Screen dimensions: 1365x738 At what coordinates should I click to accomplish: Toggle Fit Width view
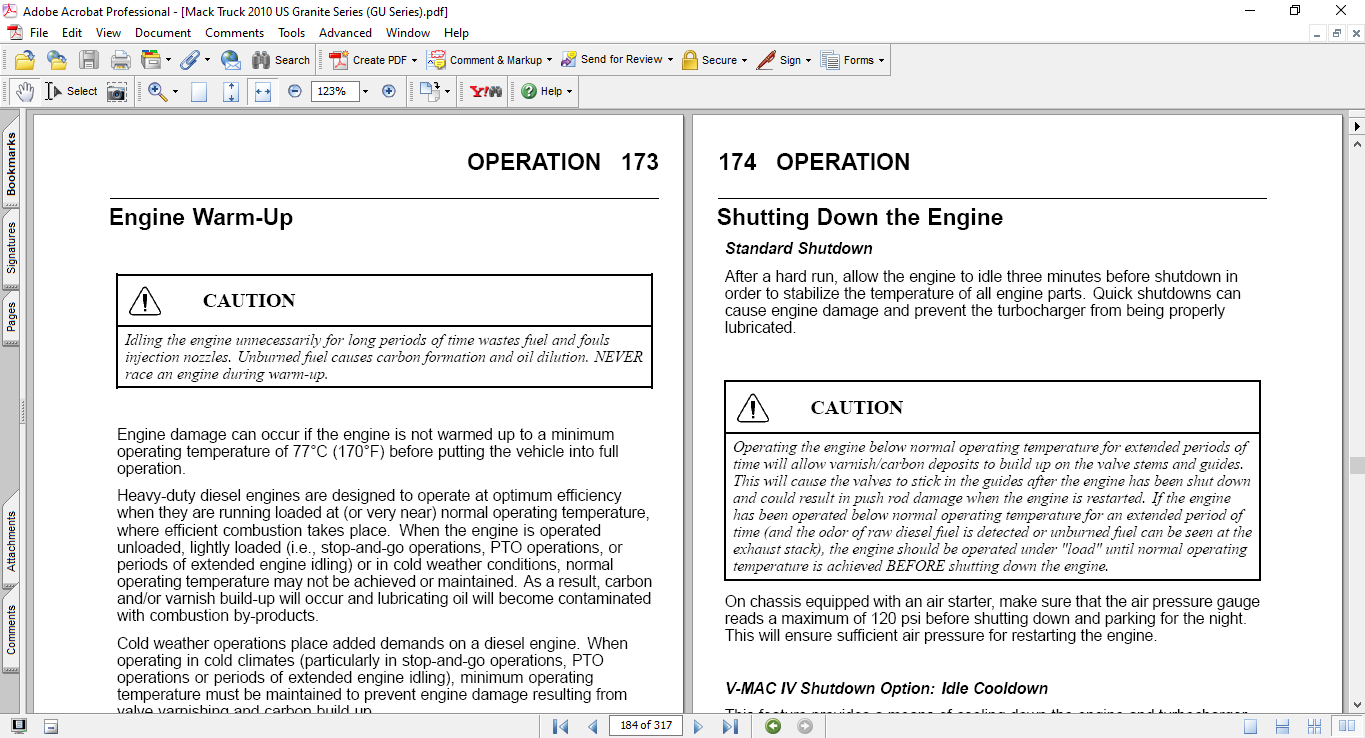pos(263,91)
